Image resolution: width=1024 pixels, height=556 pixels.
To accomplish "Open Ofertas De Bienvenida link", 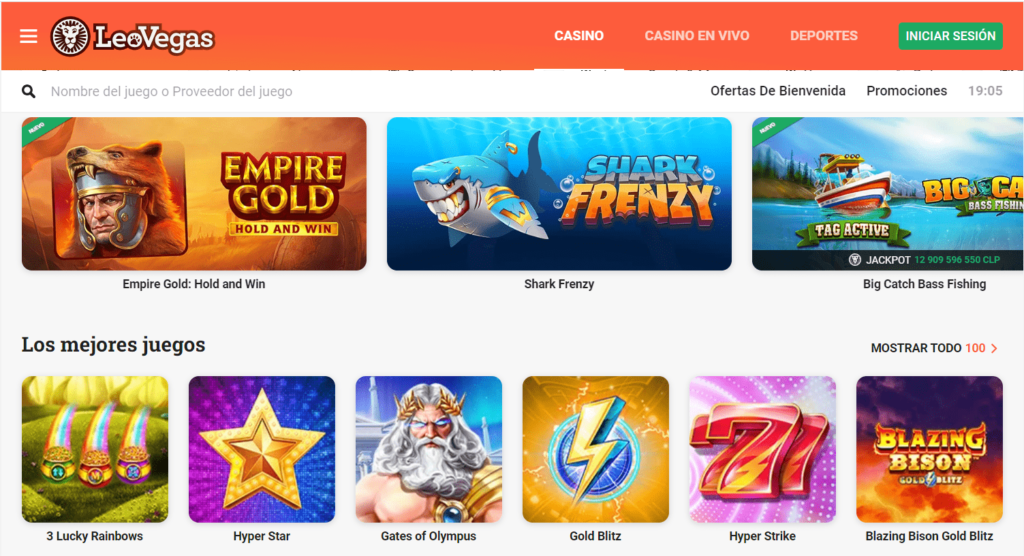I will coord(778,91).
